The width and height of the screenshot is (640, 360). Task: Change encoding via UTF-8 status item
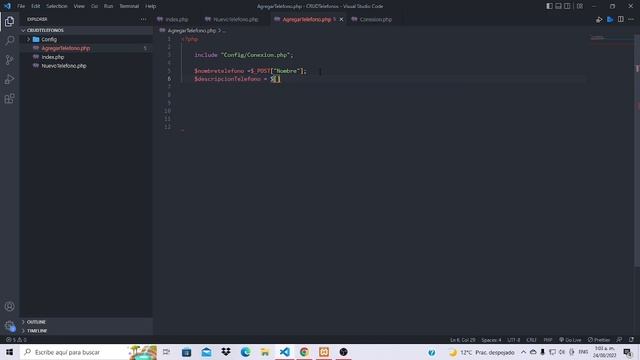(513, 340)
